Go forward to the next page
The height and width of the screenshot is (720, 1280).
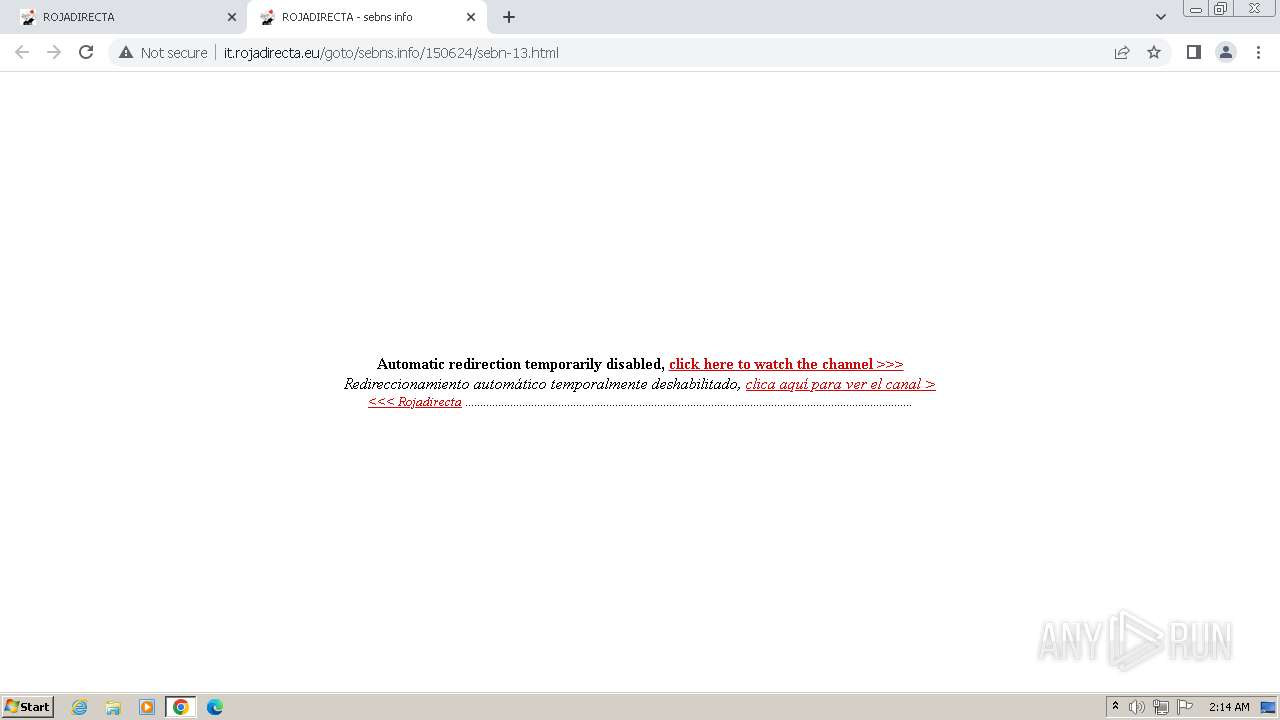(54, 52)
